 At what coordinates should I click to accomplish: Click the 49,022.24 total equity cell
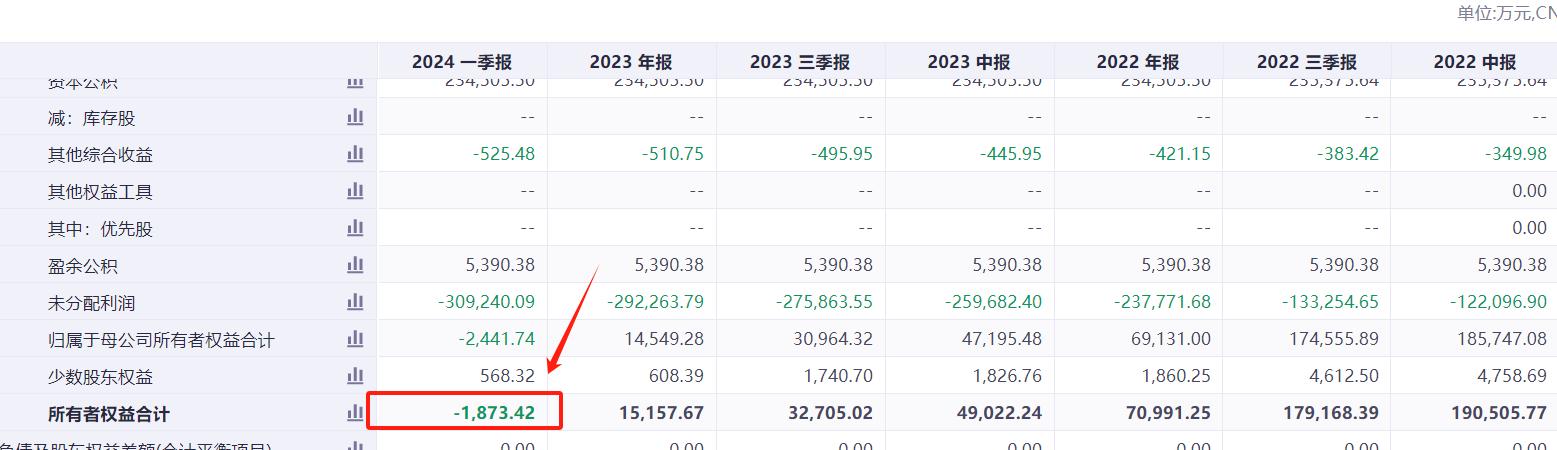999,414
